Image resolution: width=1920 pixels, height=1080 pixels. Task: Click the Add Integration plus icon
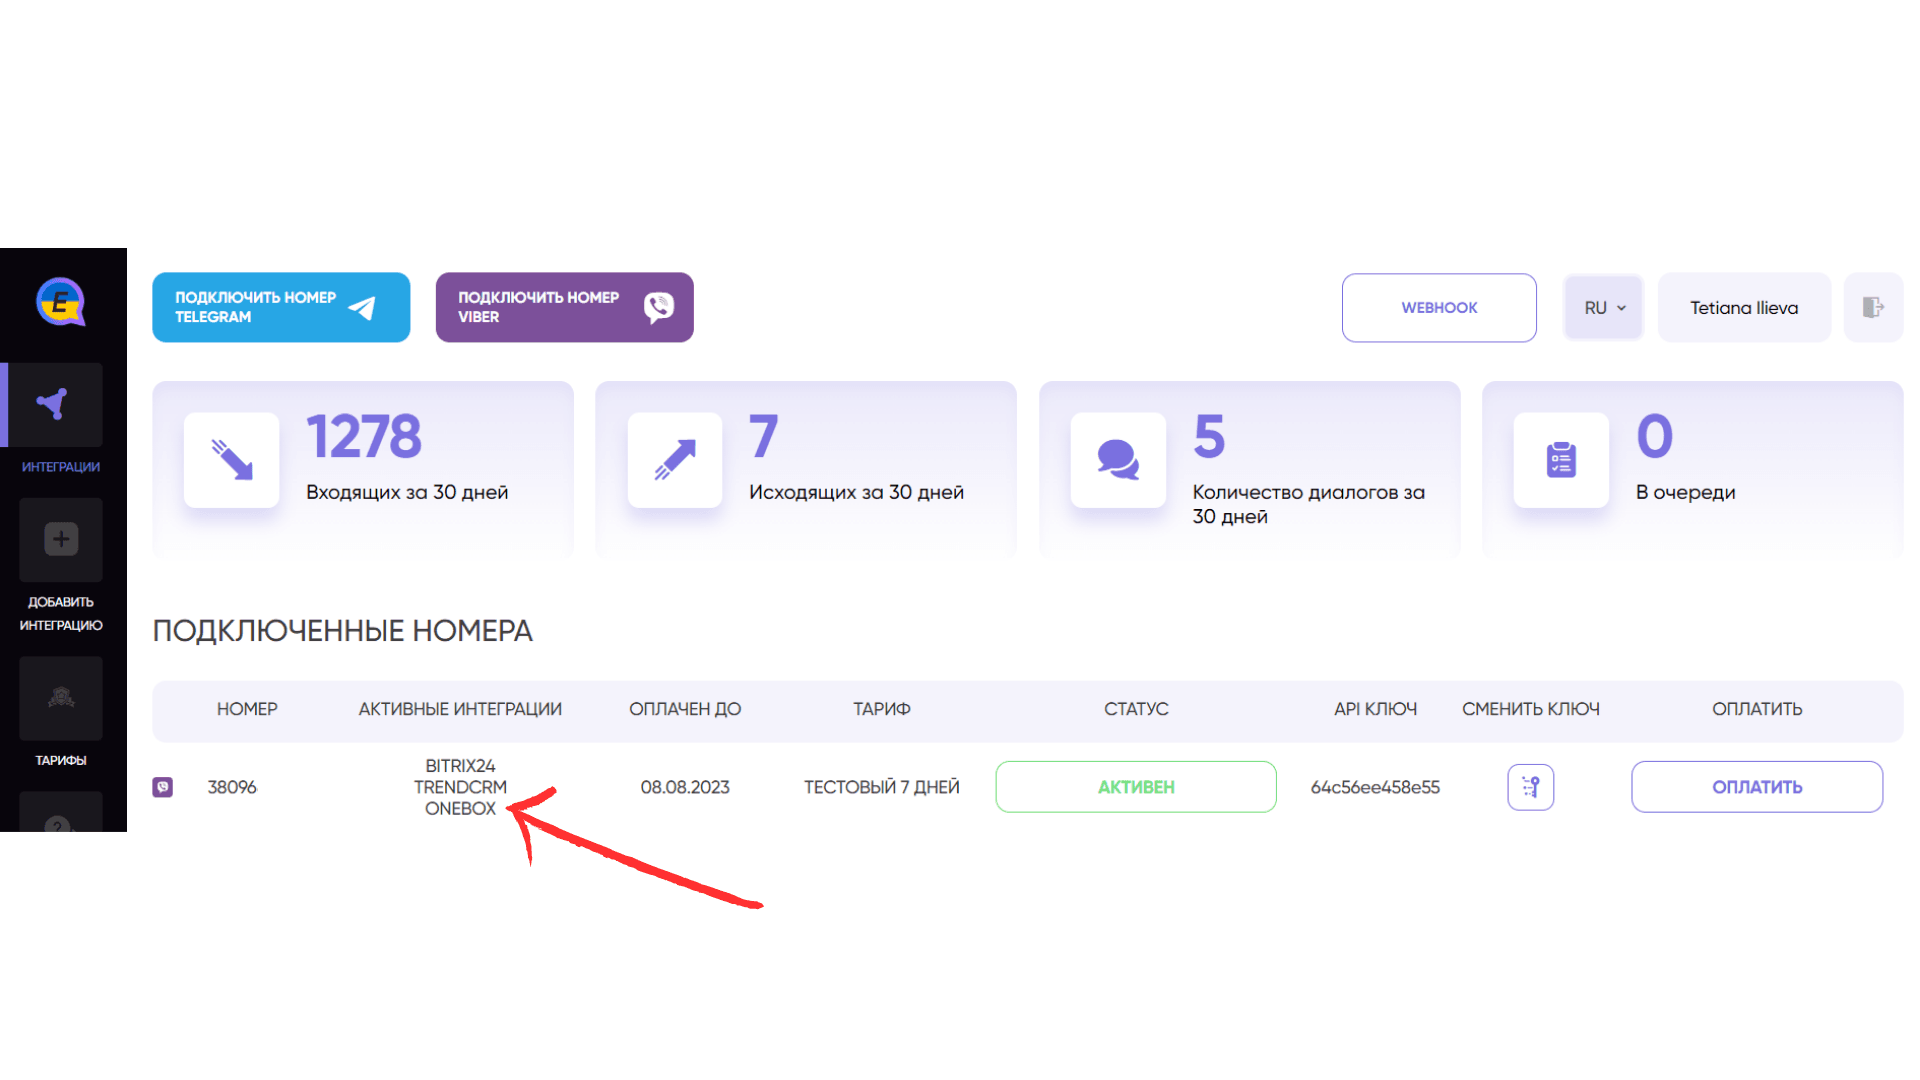(60, 540)
